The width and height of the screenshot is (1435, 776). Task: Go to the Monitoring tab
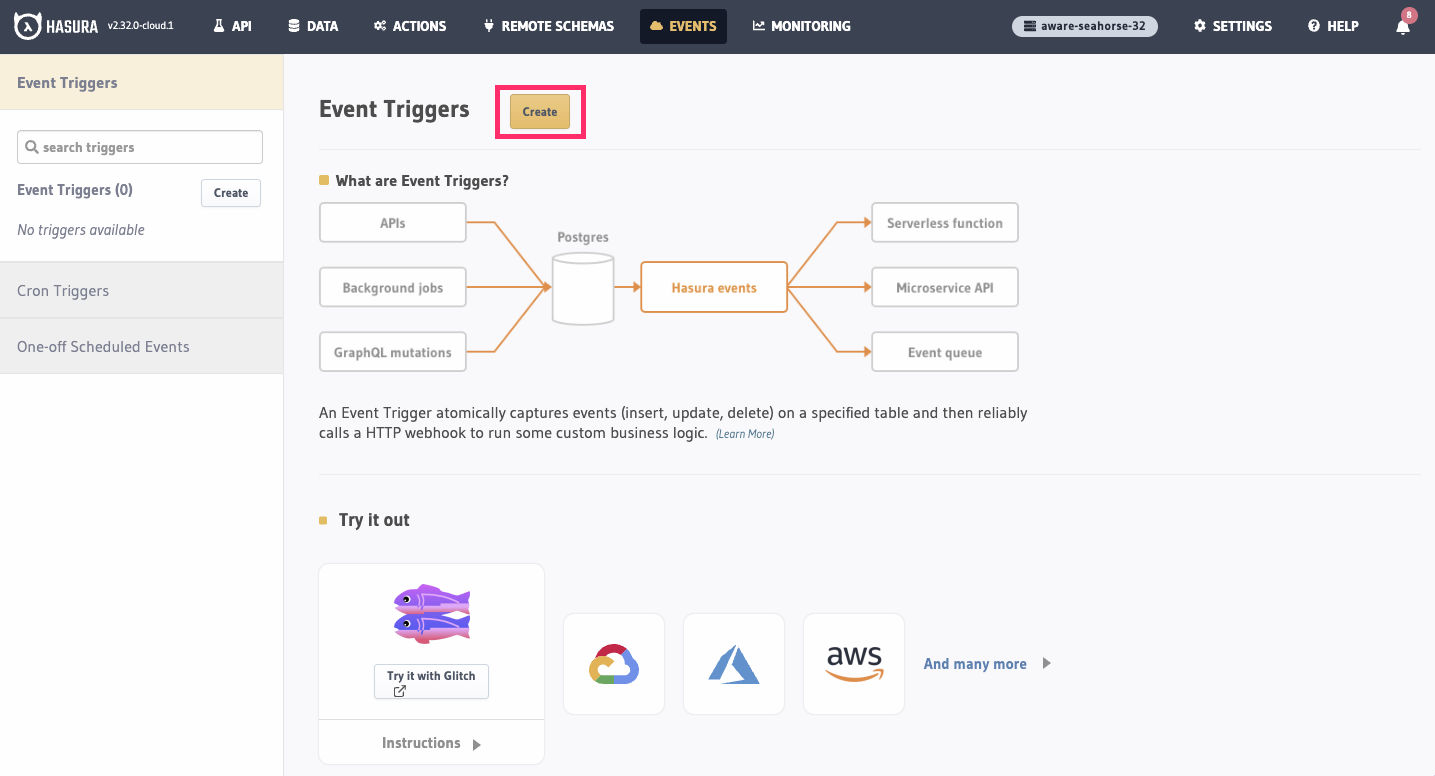(801, 26)
